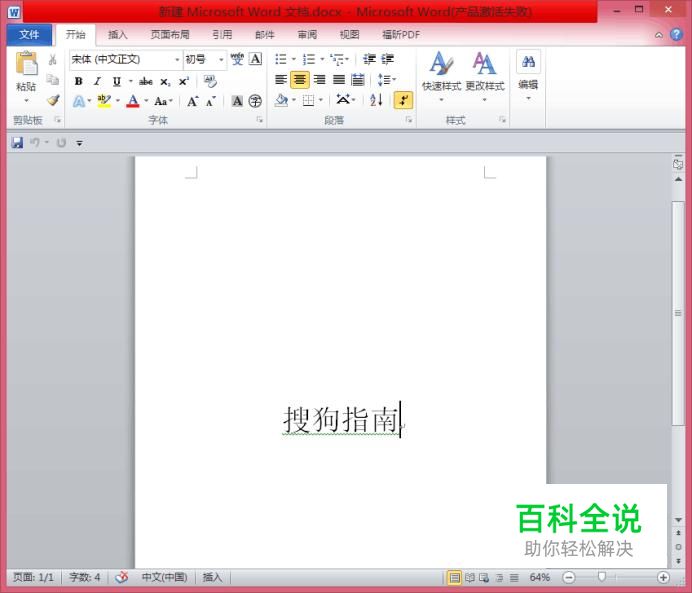Click the Sort icon

tap(376, 100)
